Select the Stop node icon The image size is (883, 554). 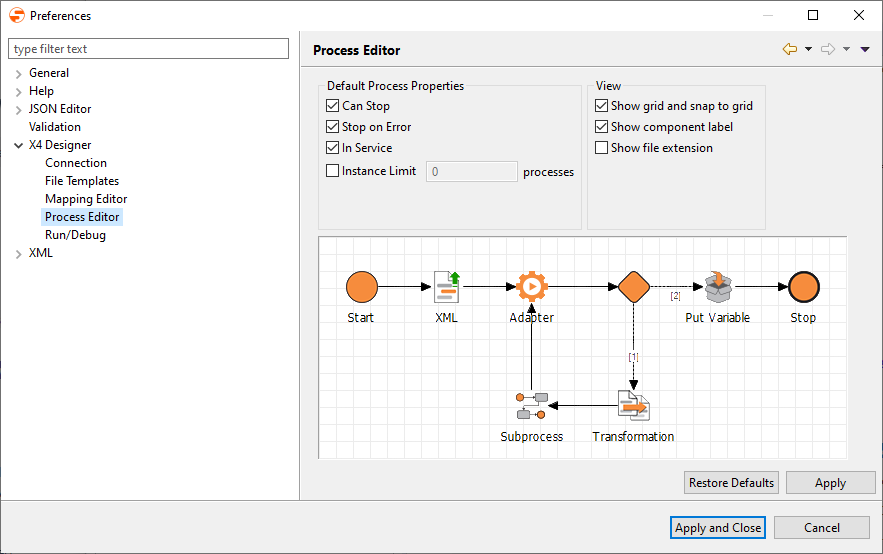[x=803, y=287]
